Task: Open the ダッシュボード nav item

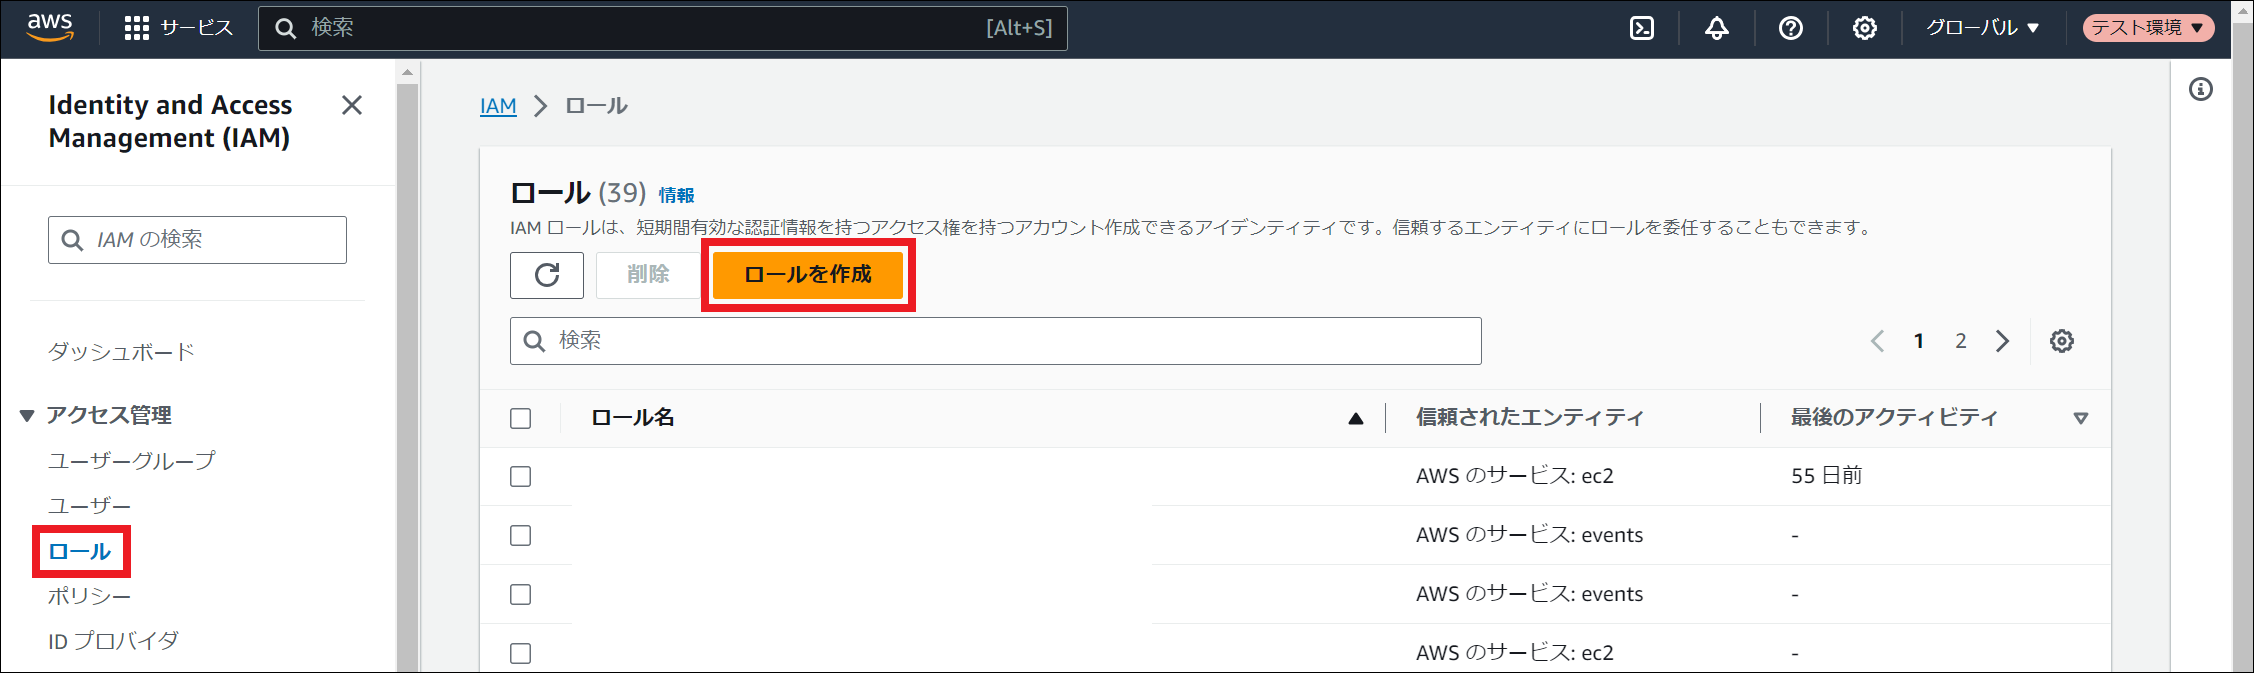Action: (121, 352)
